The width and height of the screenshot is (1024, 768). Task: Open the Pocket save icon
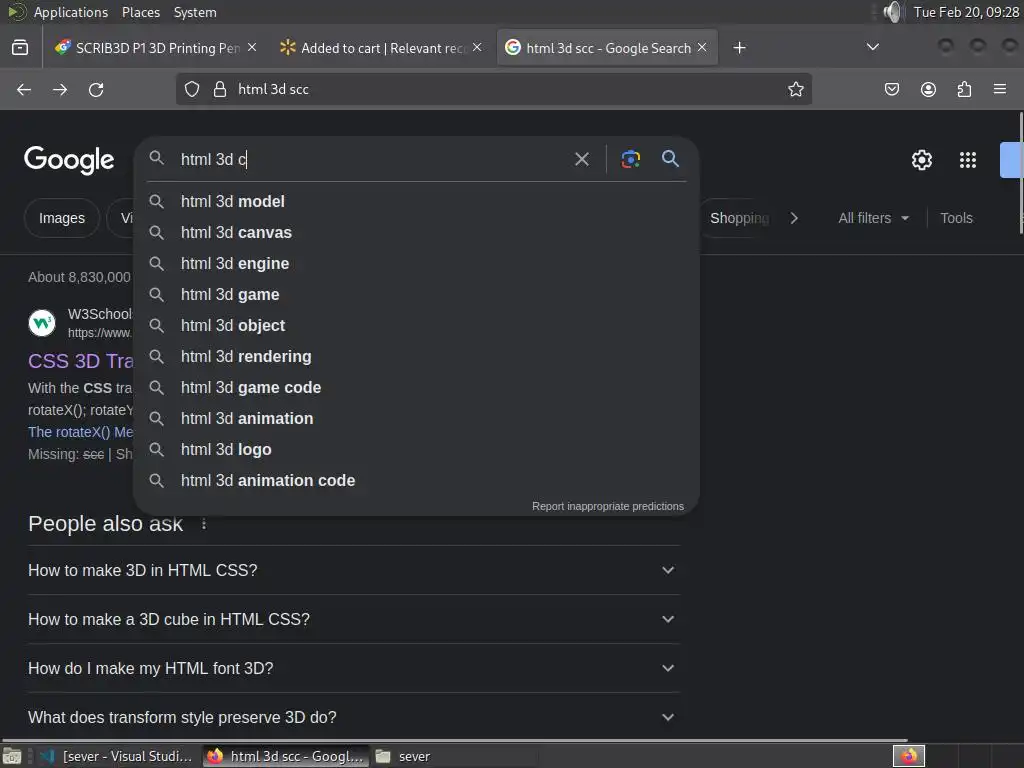pyautogui.click(x=891, y=89)
